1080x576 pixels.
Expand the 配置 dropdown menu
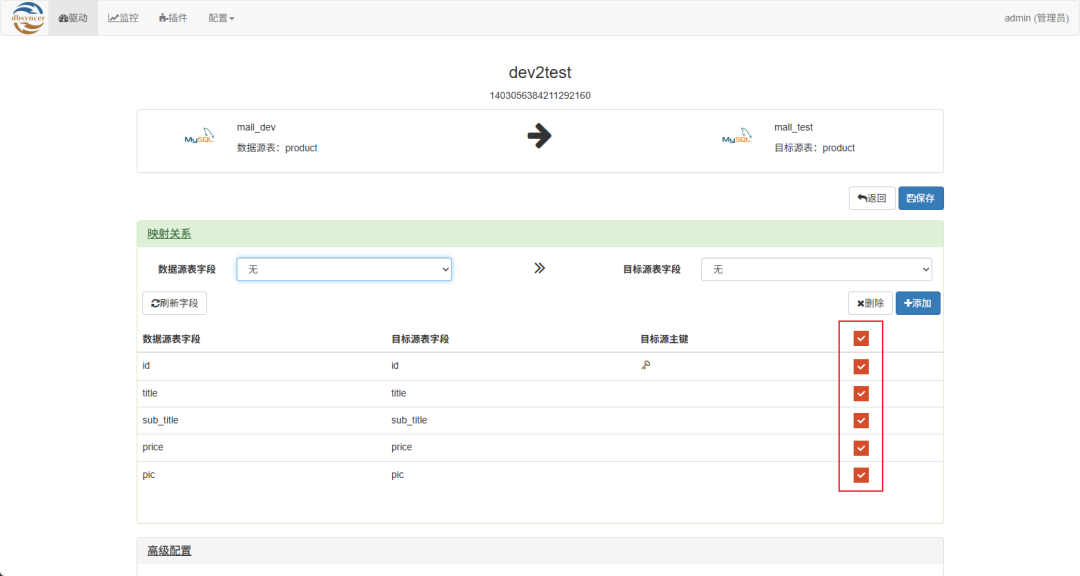(x=221, y=18)
